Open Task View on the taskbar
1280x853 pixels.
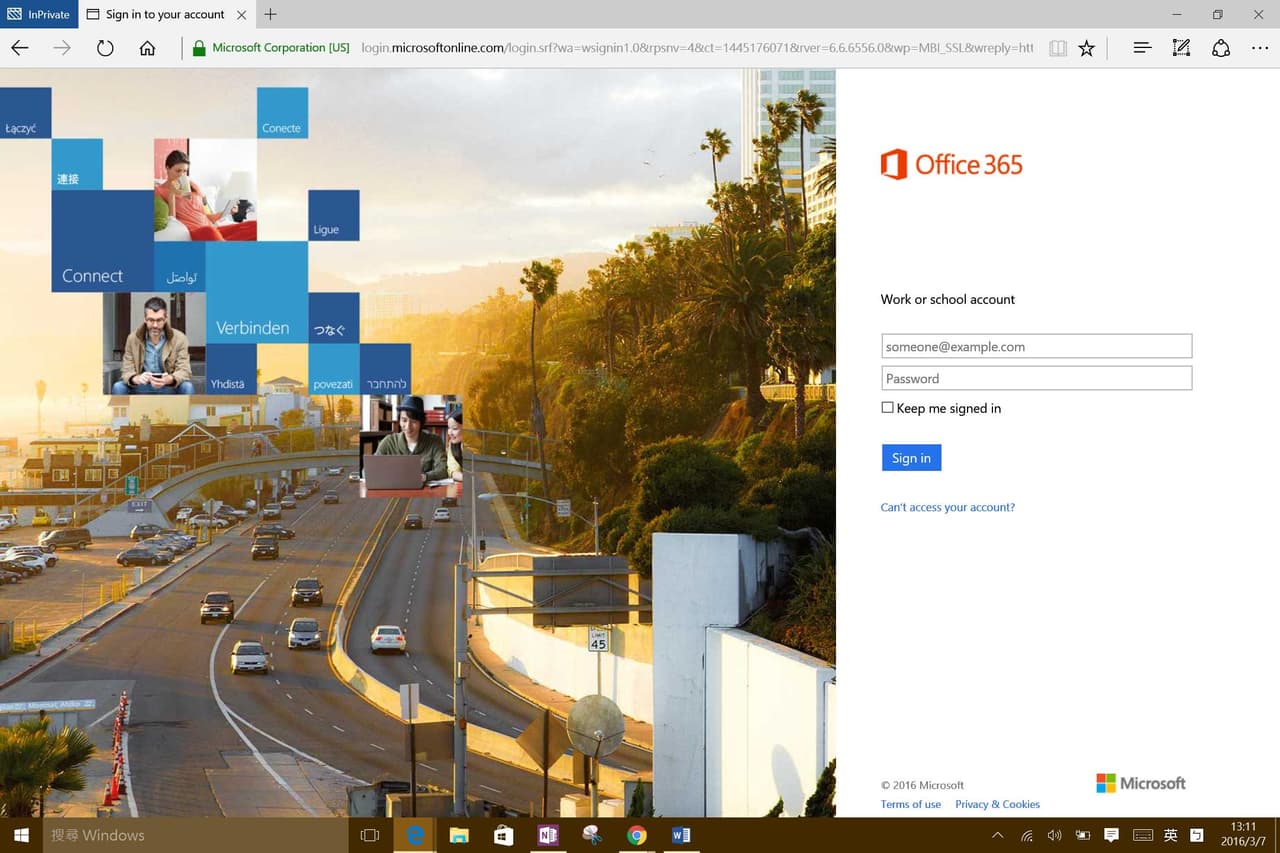(370, 835)
